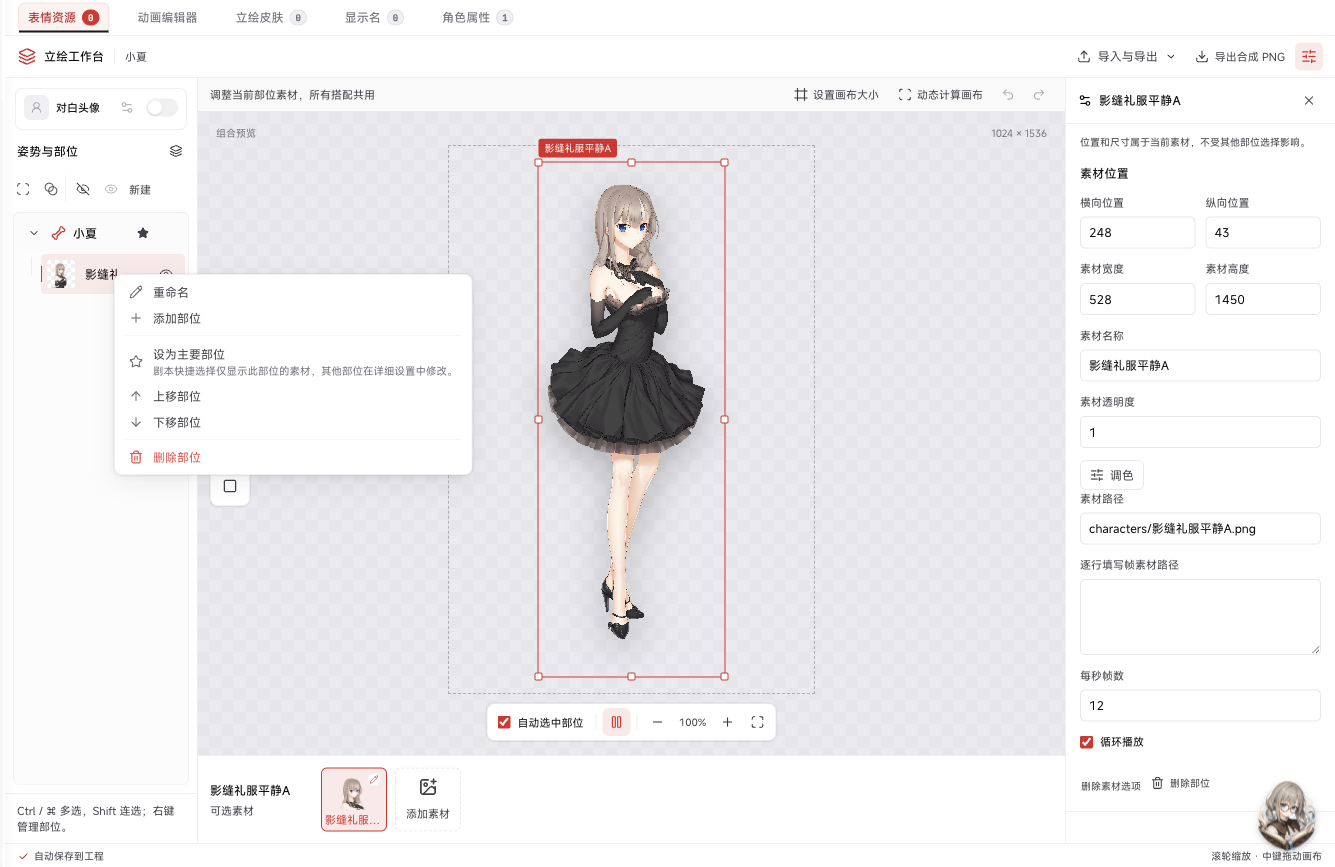Switch to the 立绘皮肤 tab
The image size is (1335, 867).
point(271,17)
